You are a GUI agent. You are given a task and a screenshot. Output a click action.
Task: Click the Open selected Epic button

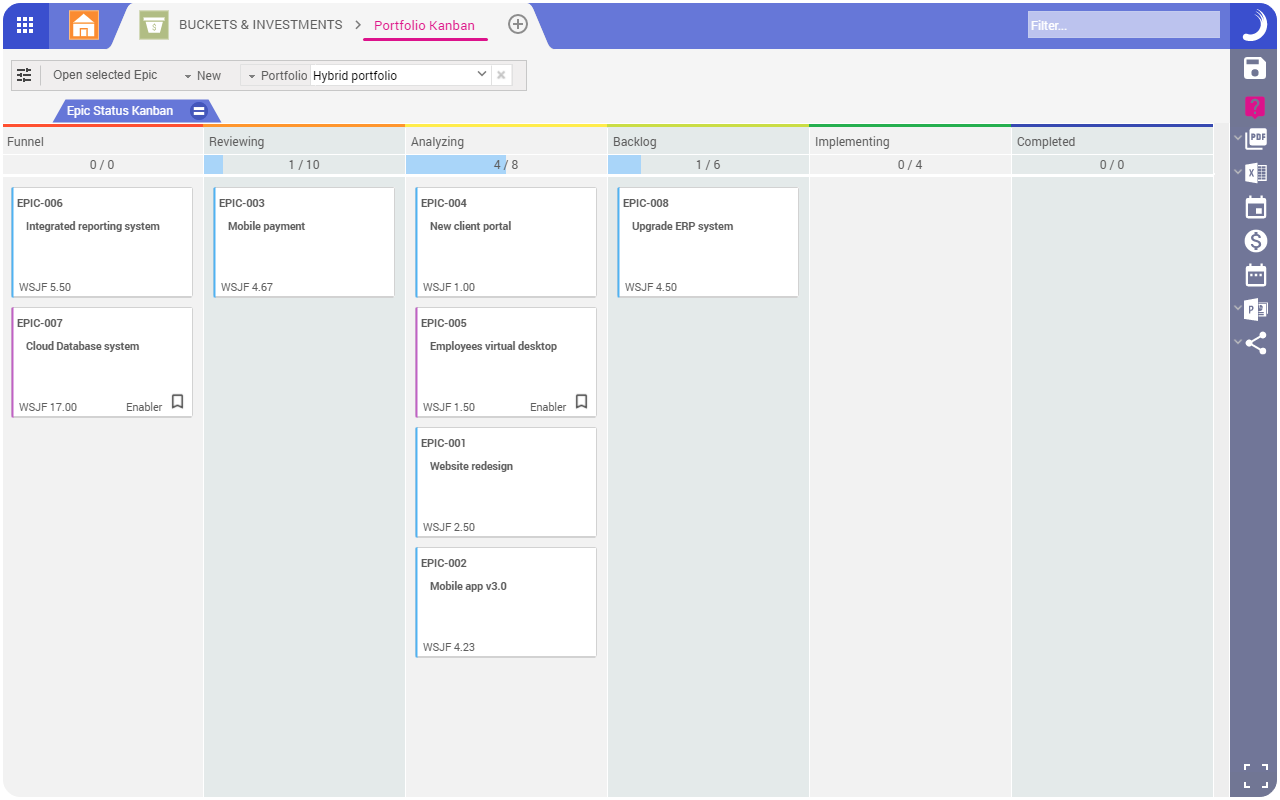[x=103, y=75]
